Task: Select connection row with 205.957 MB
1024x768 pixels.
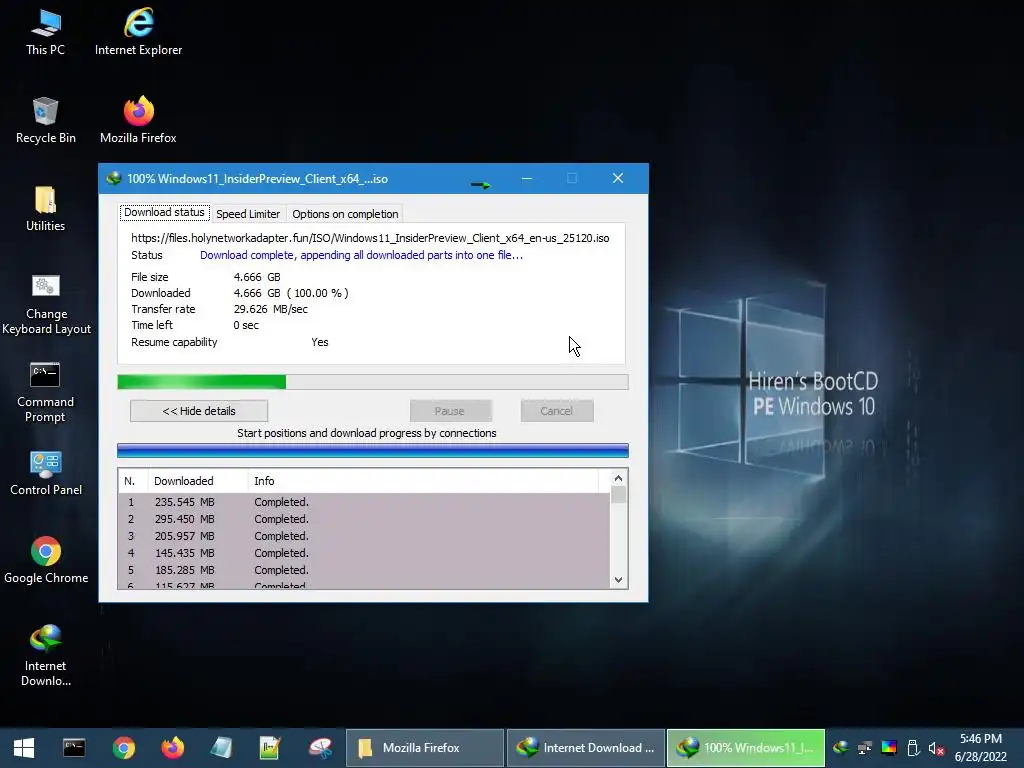Action: click(364, 536)
